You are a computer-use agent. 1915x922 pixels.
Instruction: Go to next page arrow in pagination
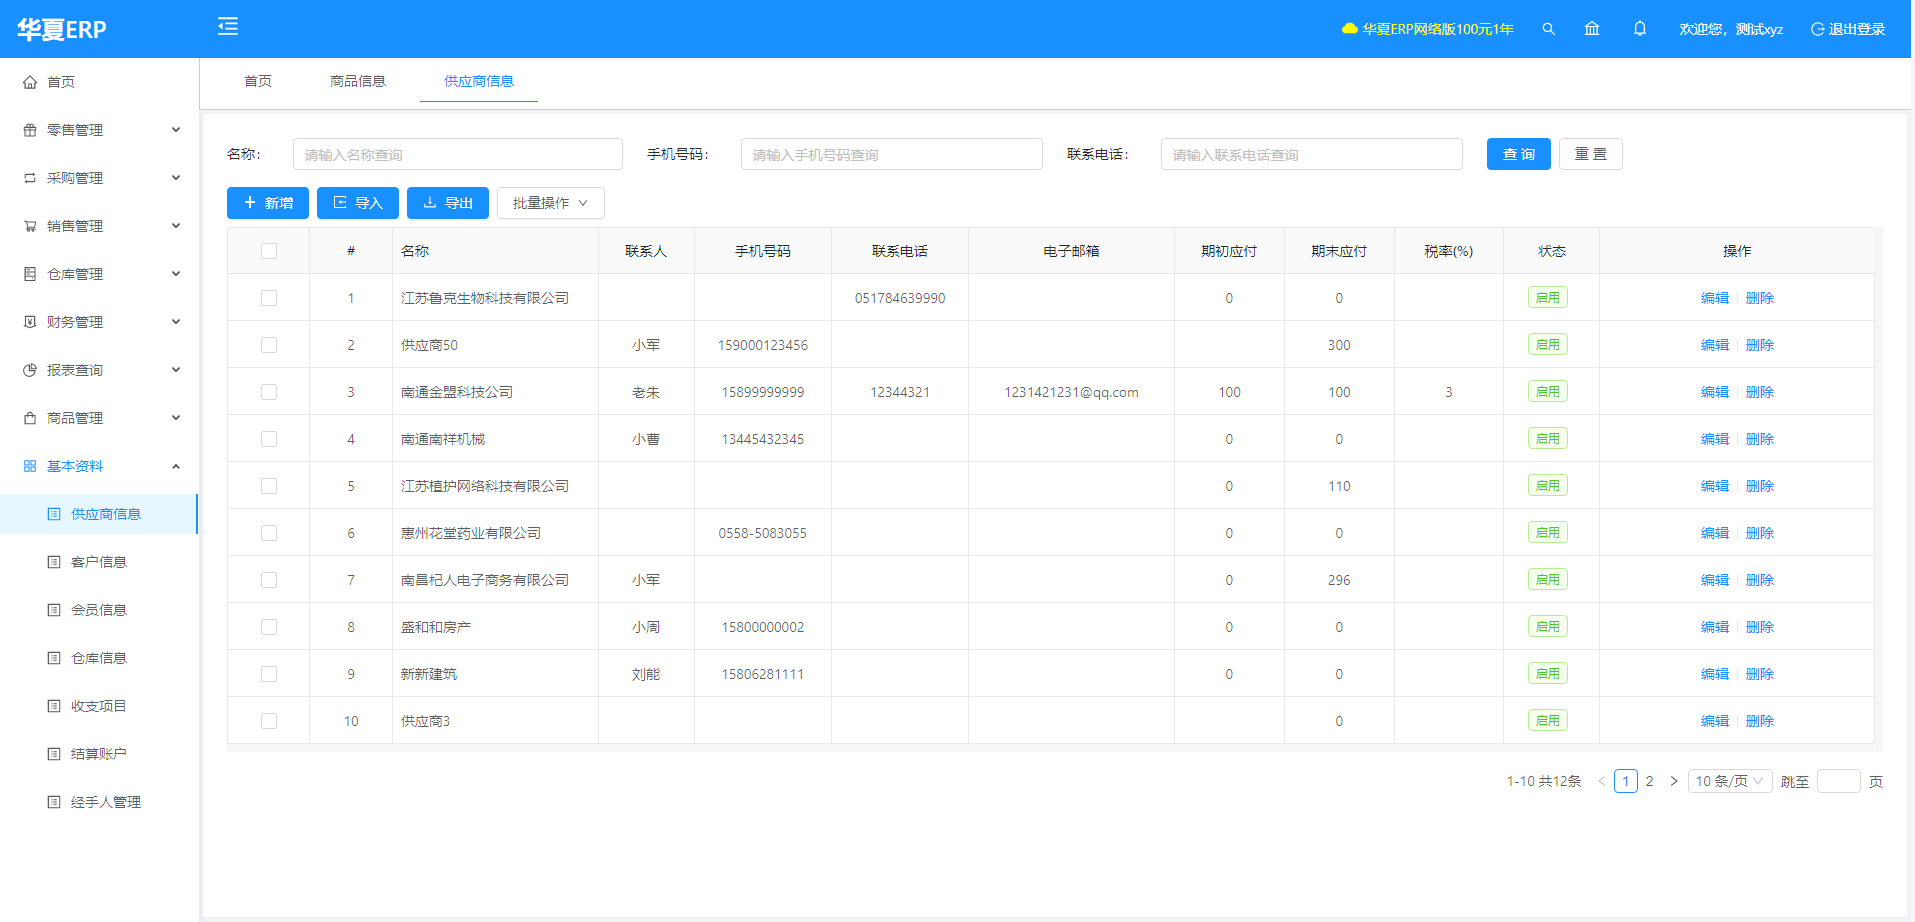1674,781
